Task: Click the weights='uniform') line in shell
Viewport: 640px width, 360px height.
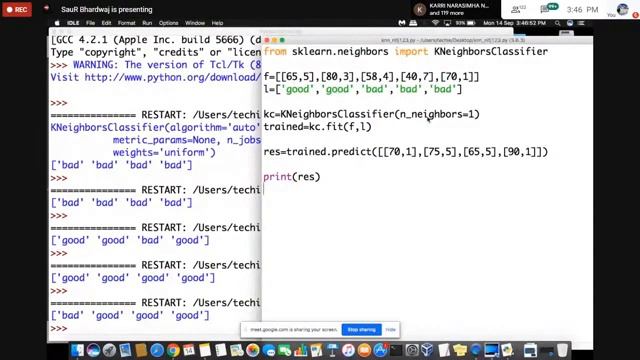Action: pyautogui.click(x=164, y=152)
